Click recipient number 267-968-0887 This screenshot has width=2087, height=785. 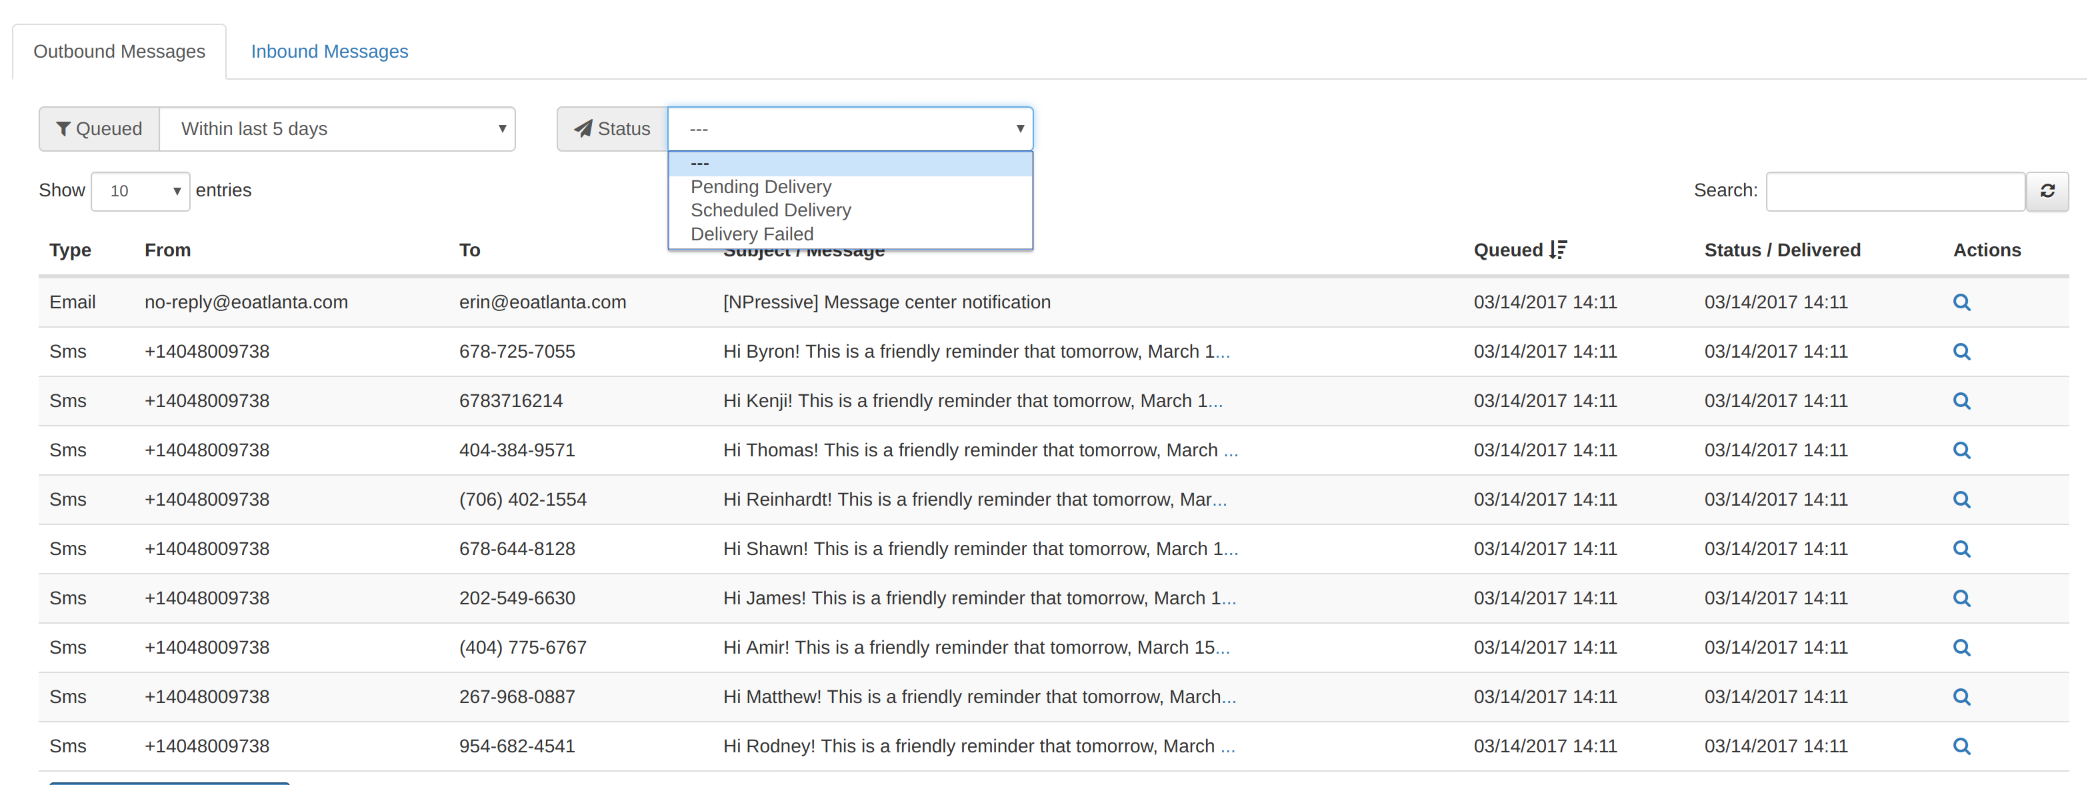[517, 697]
